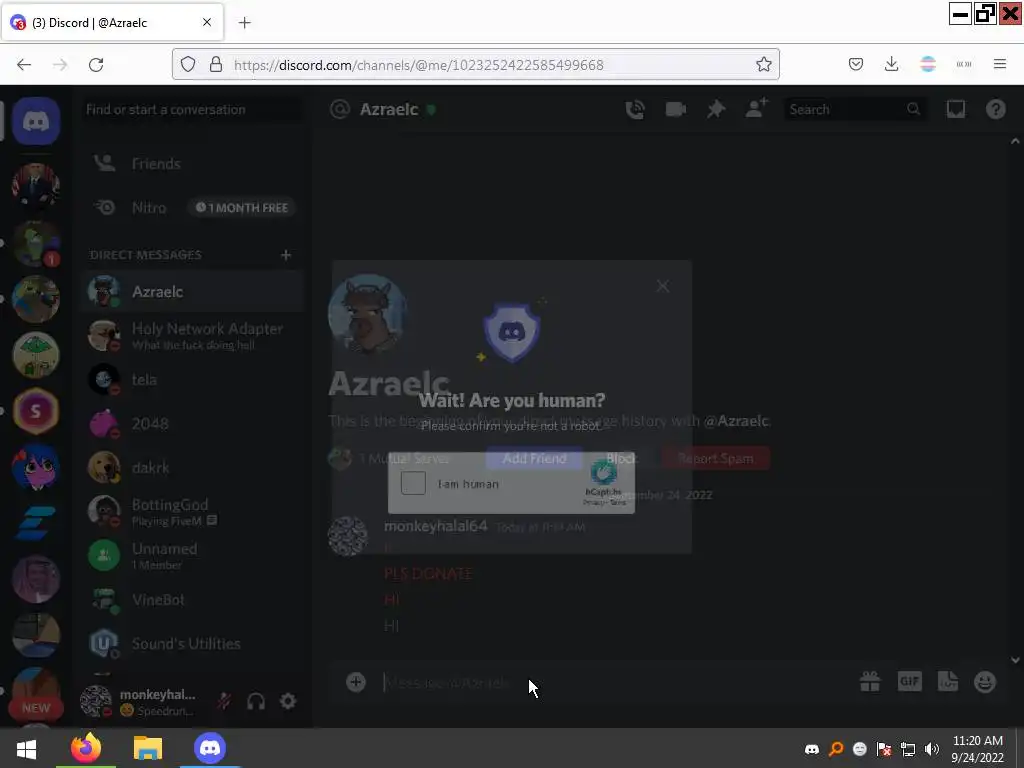
Task: Click the Add Friend button
Action: 534,458
